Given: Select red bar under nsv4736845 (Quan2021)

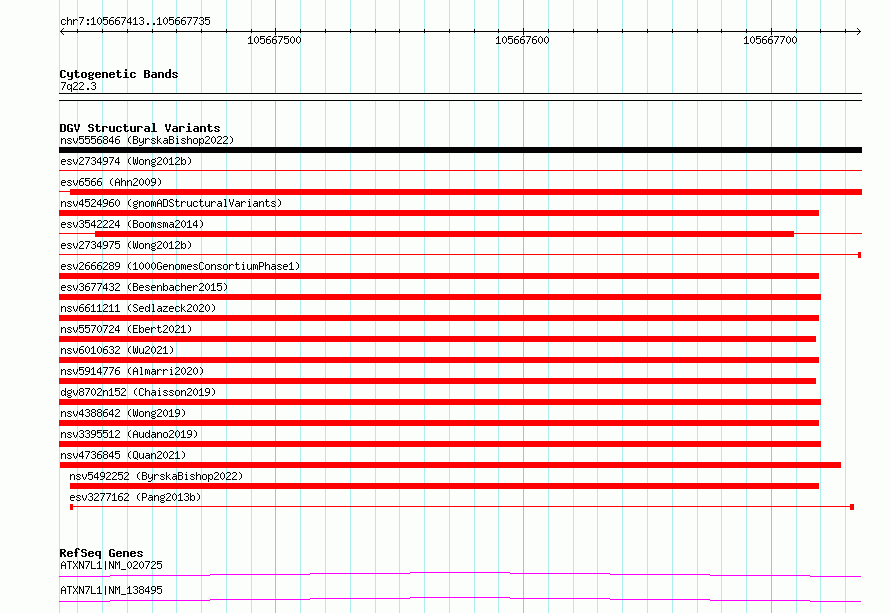Looking at the screenshot, I should point(450,465).
